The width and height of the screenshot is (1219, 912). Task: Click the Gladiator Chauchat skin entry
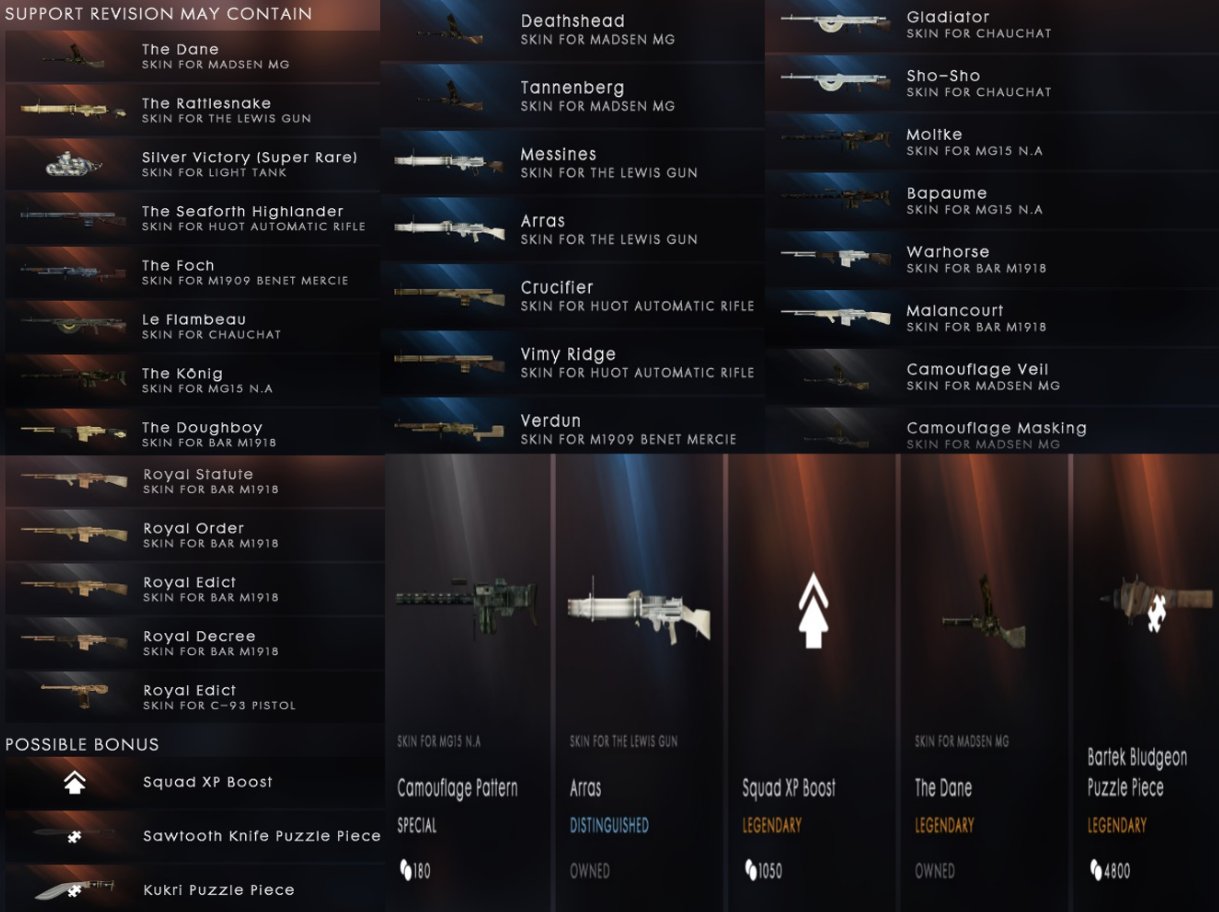(x=992, y=25)
